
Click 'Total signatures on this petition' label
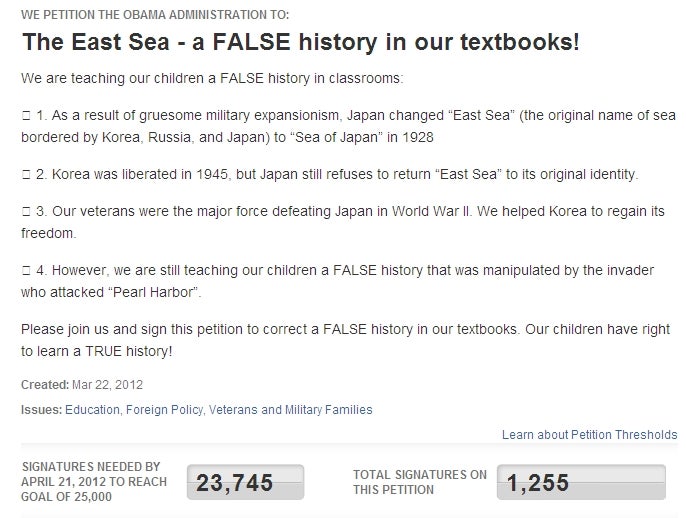coord(420,482)
